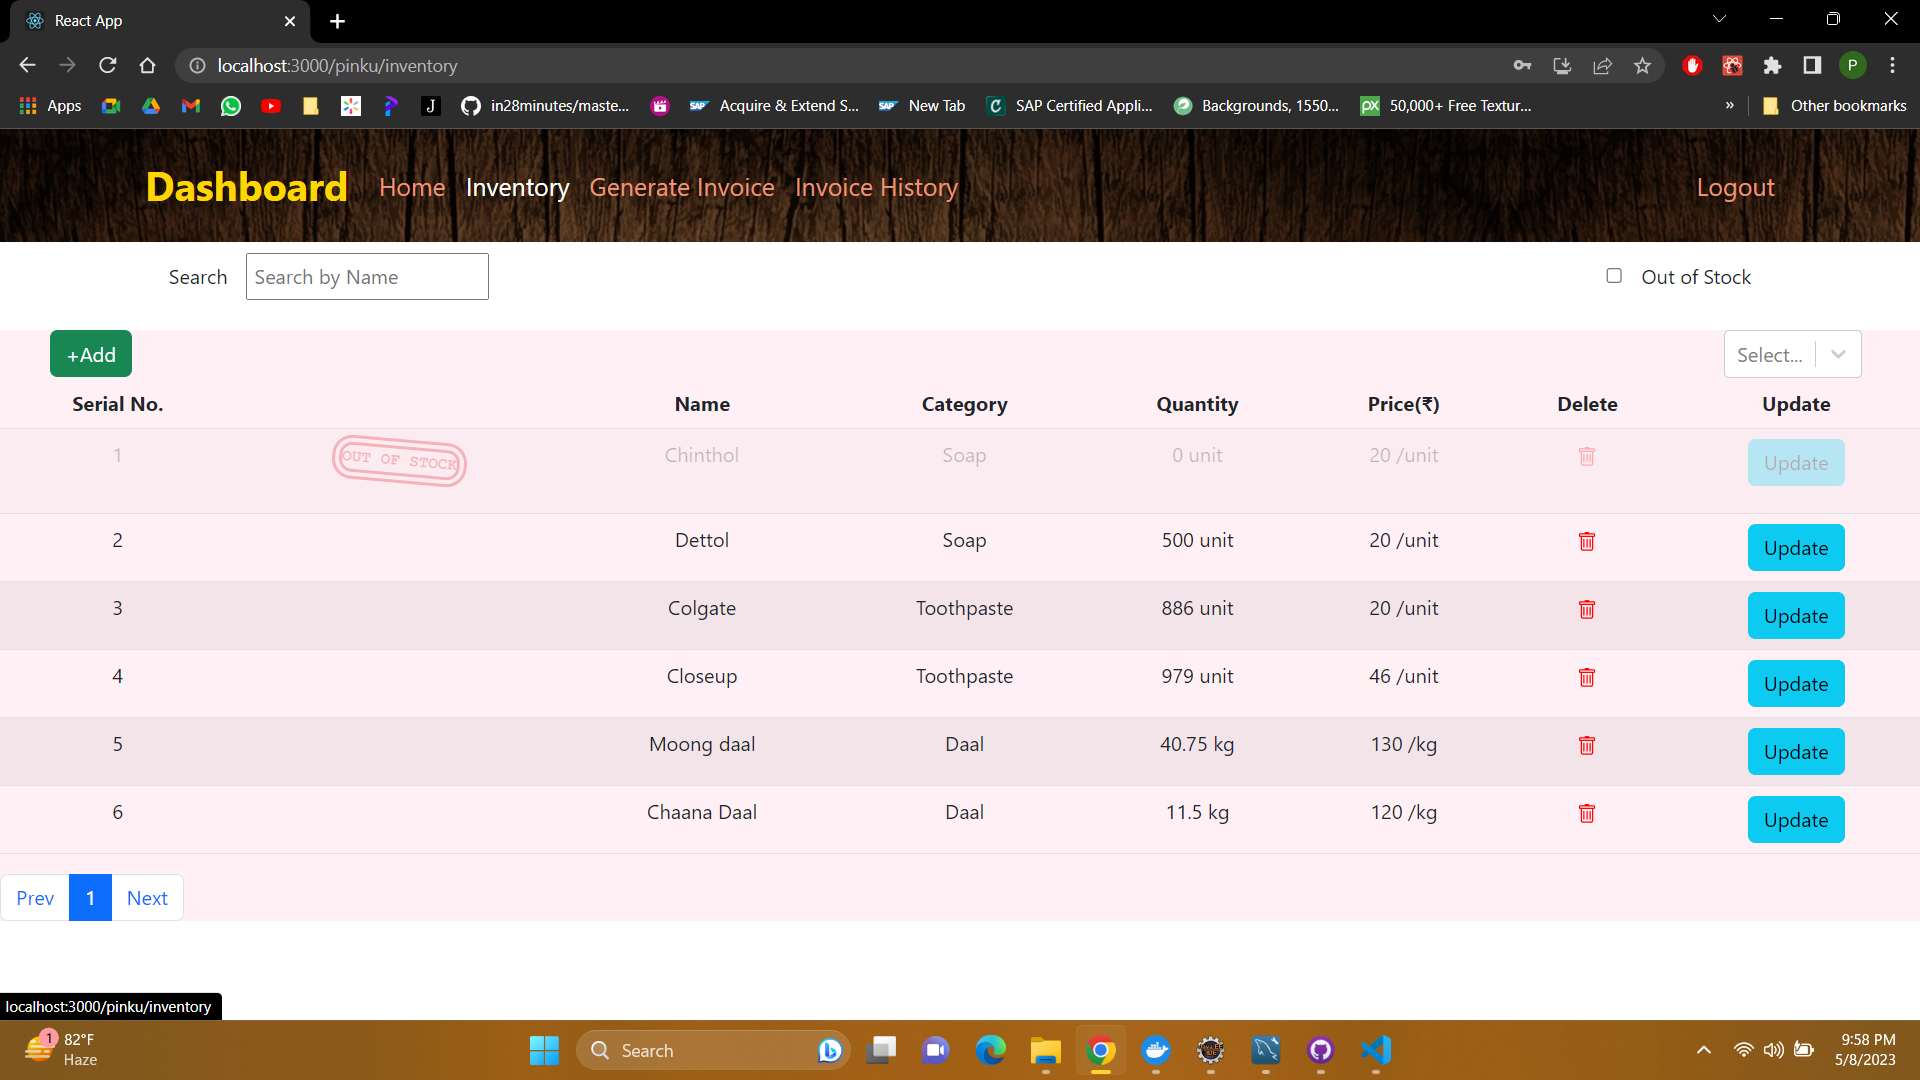Viewport: 1920px width, 1080px height.
Task: Open the Select... dropdown above the table
Action: (1792, 354)
